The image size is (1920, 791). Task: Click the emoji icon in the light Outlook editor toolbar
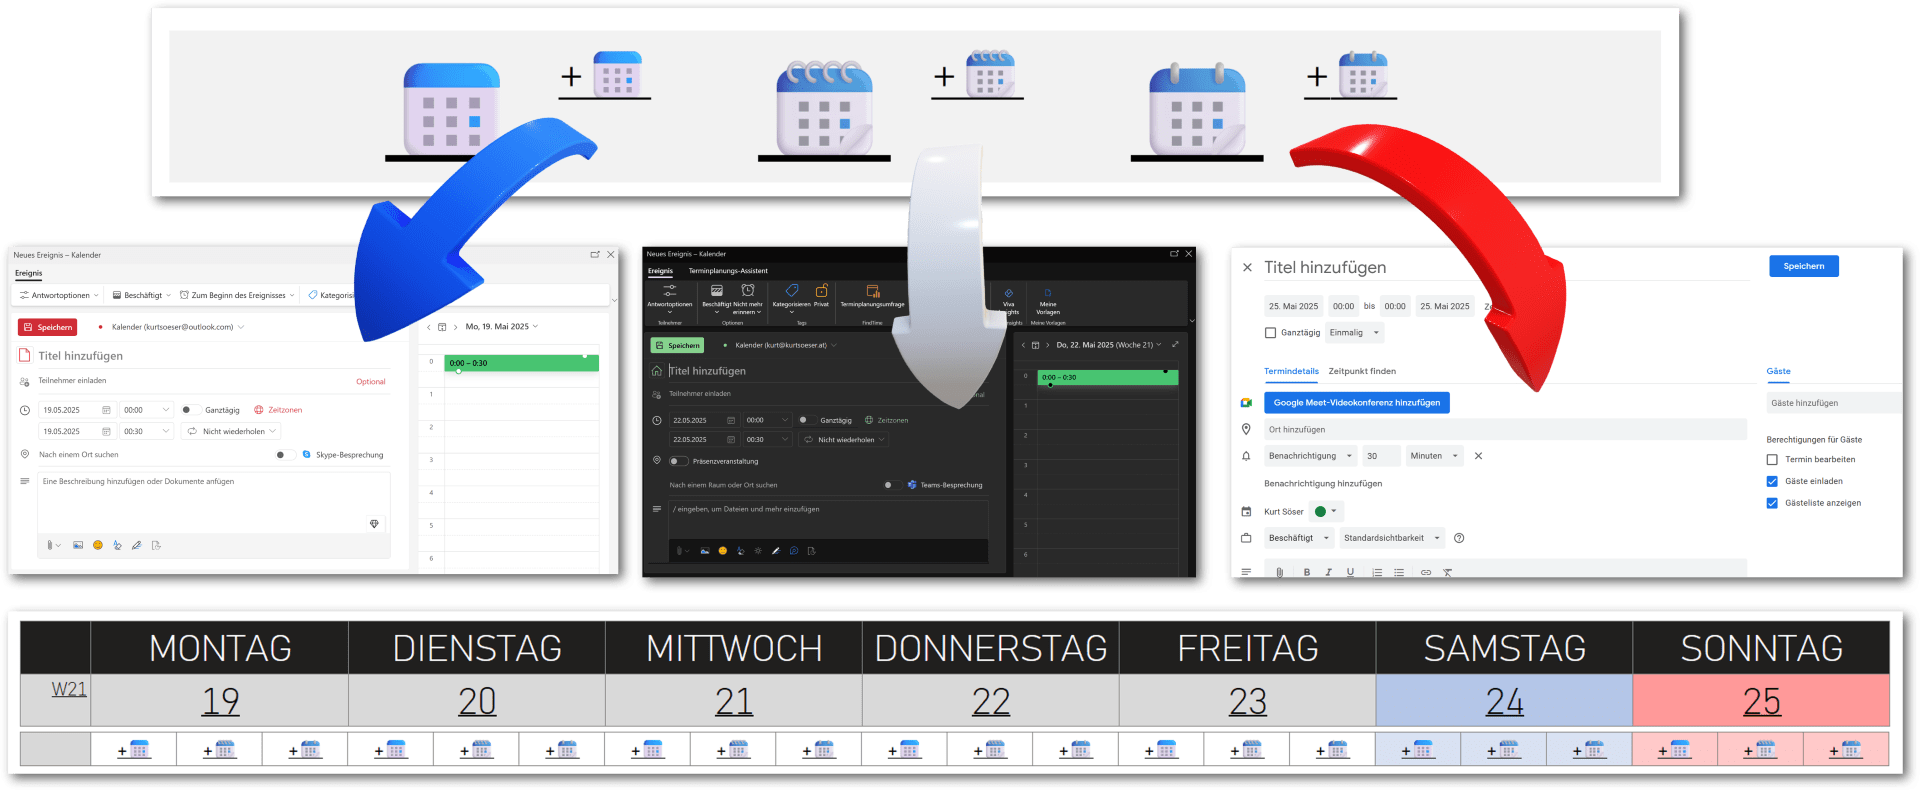[97, 545]
